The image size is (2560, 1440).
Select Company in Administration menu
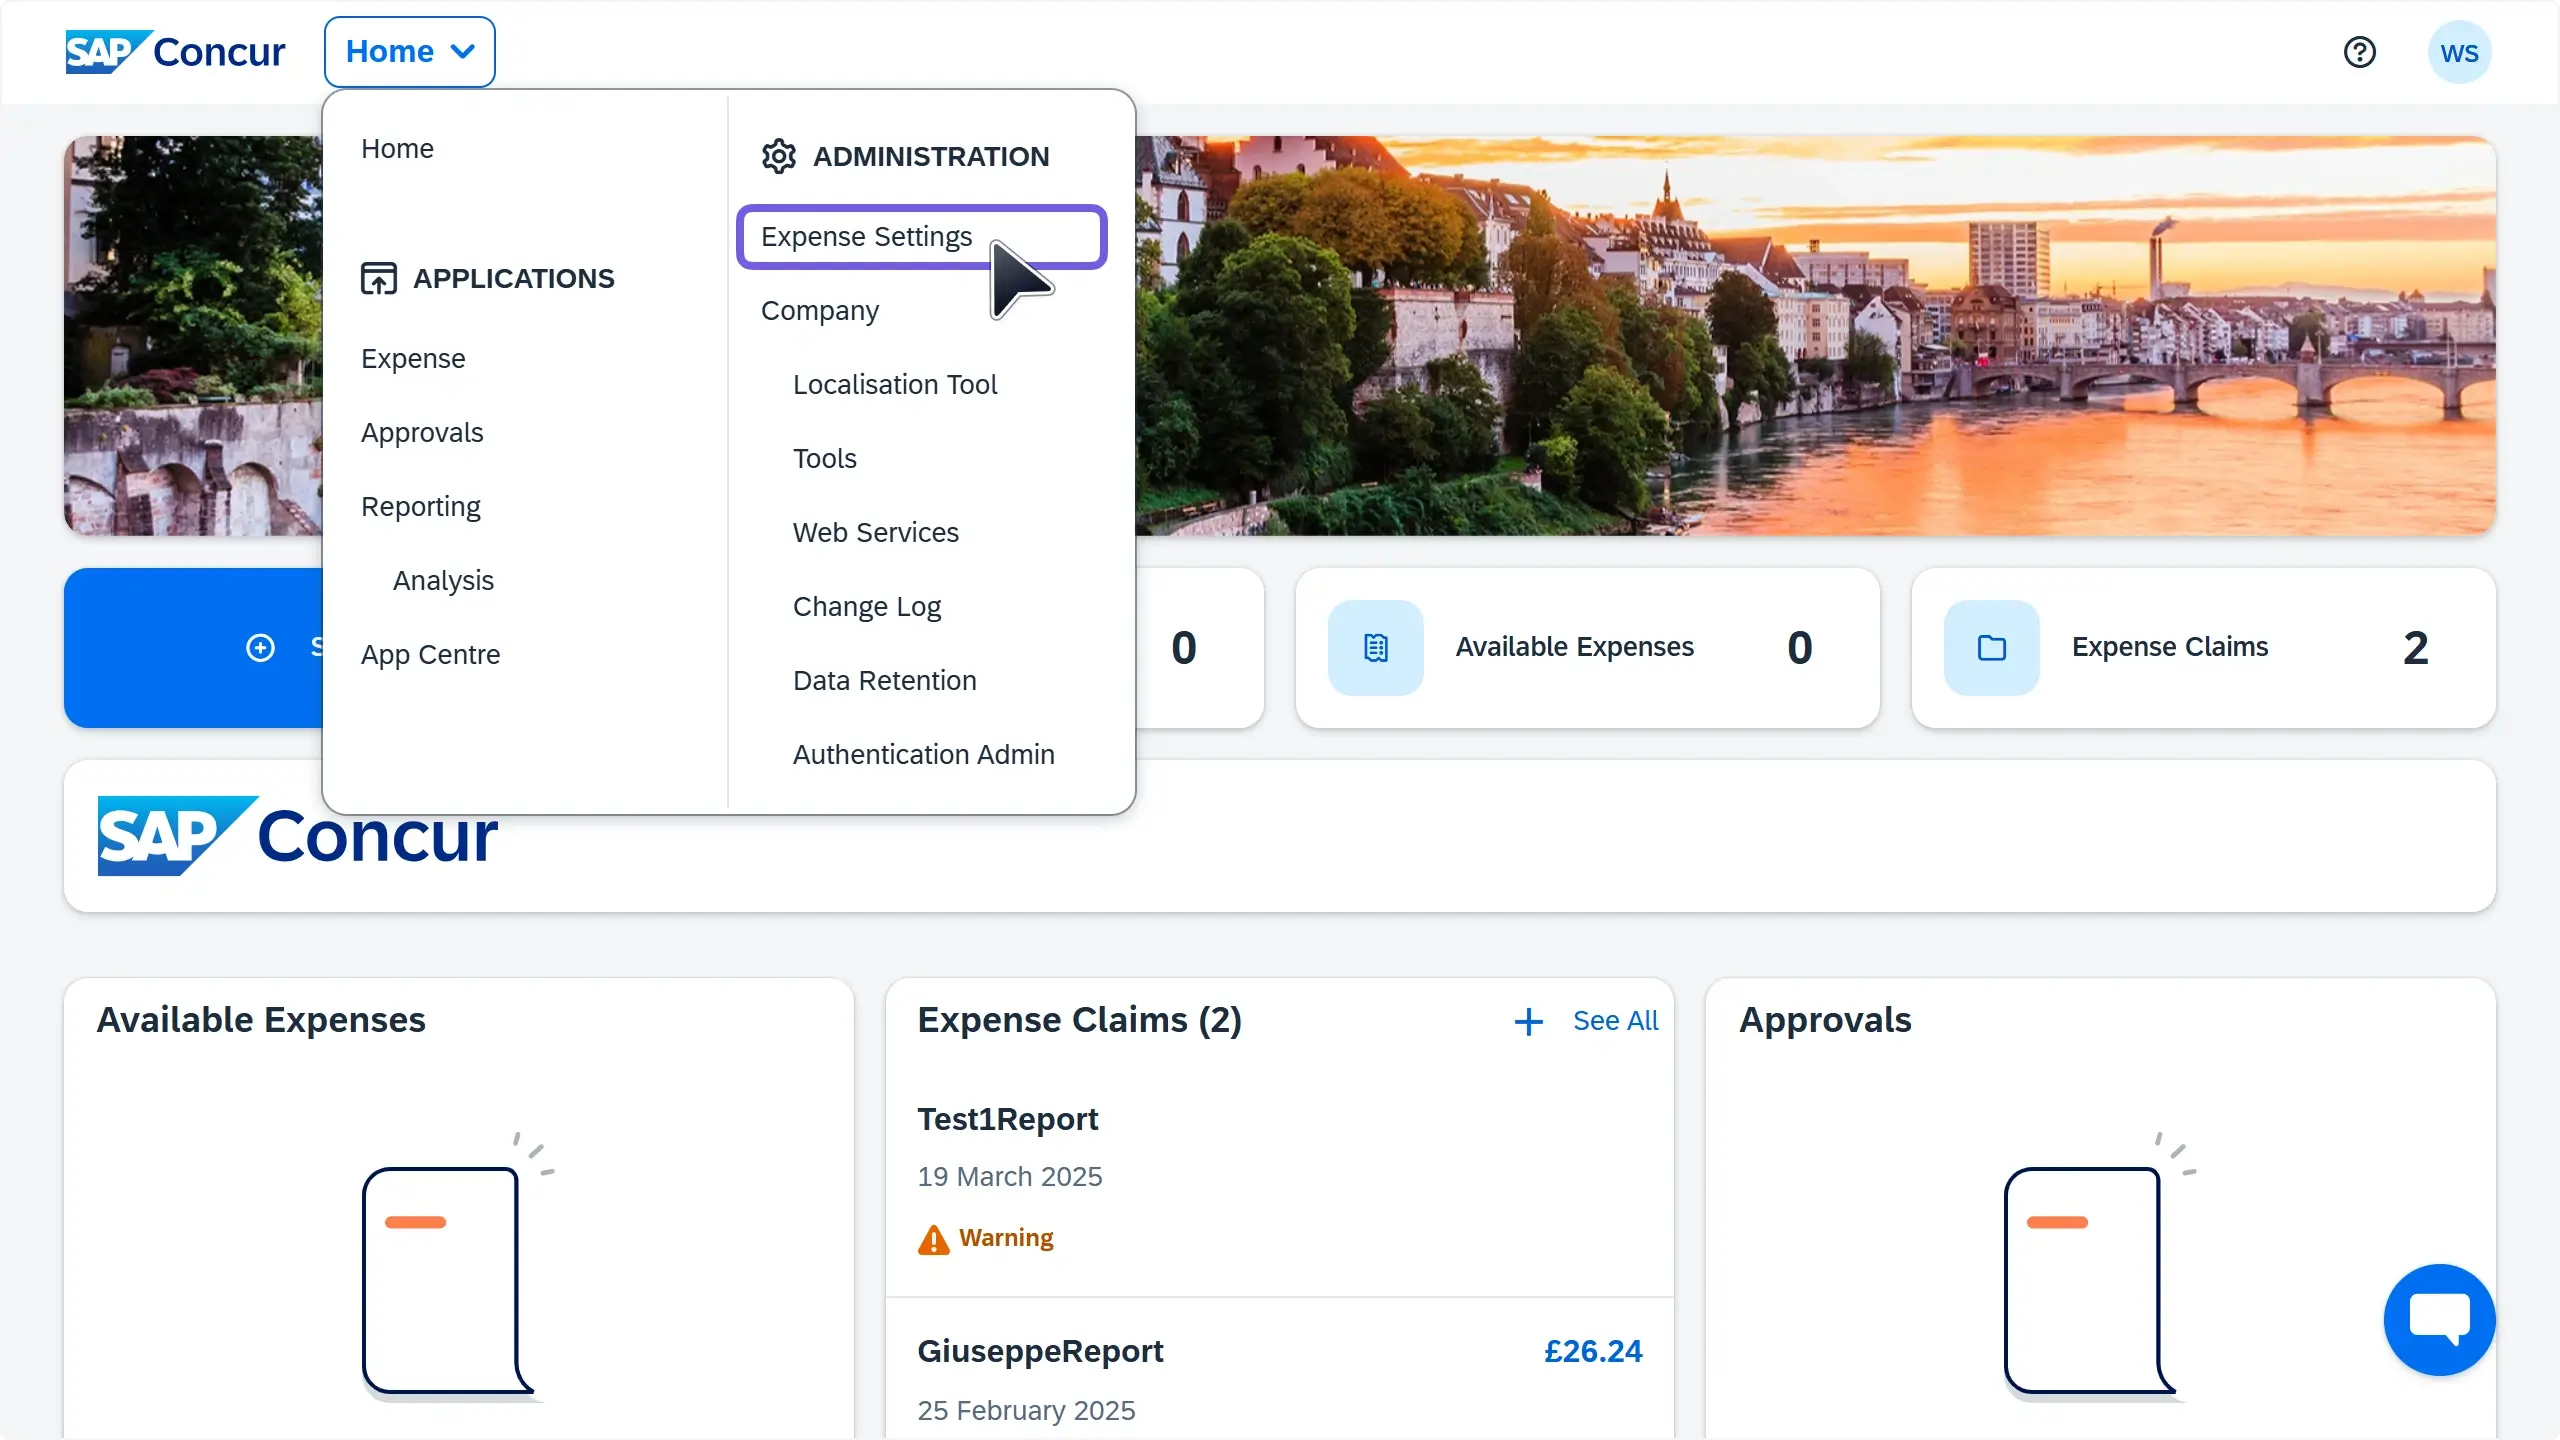click(x=820, y=311)
